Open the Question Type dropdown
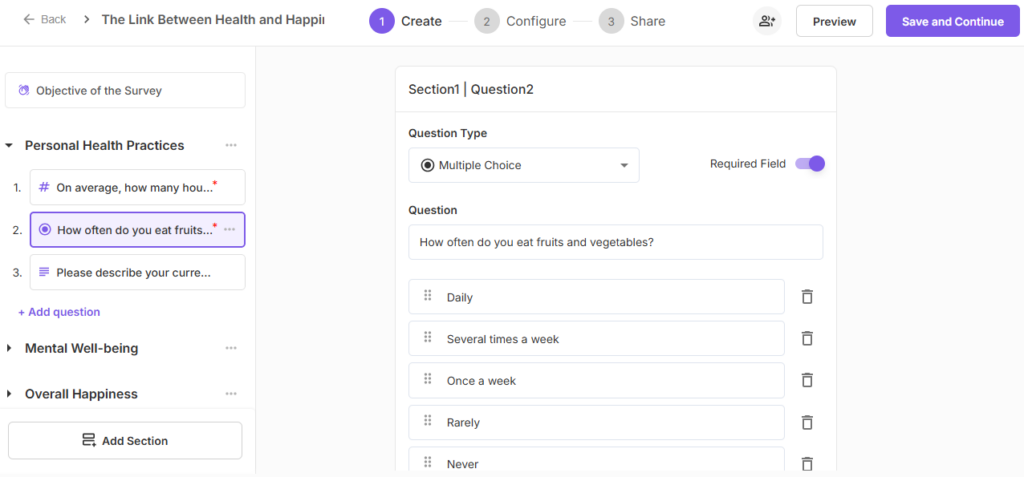 tap(523, 165)
